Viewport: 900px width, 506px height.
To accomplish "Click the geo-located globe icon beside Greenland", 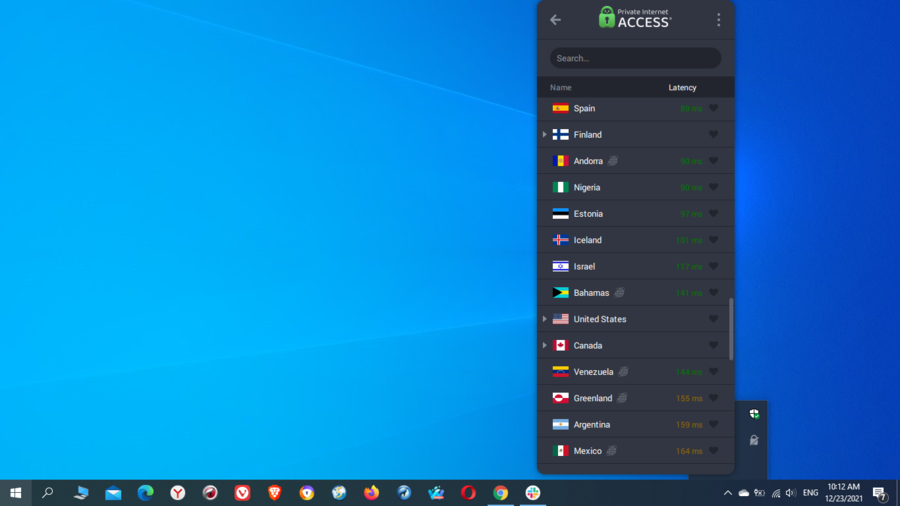I will (622, 398).
